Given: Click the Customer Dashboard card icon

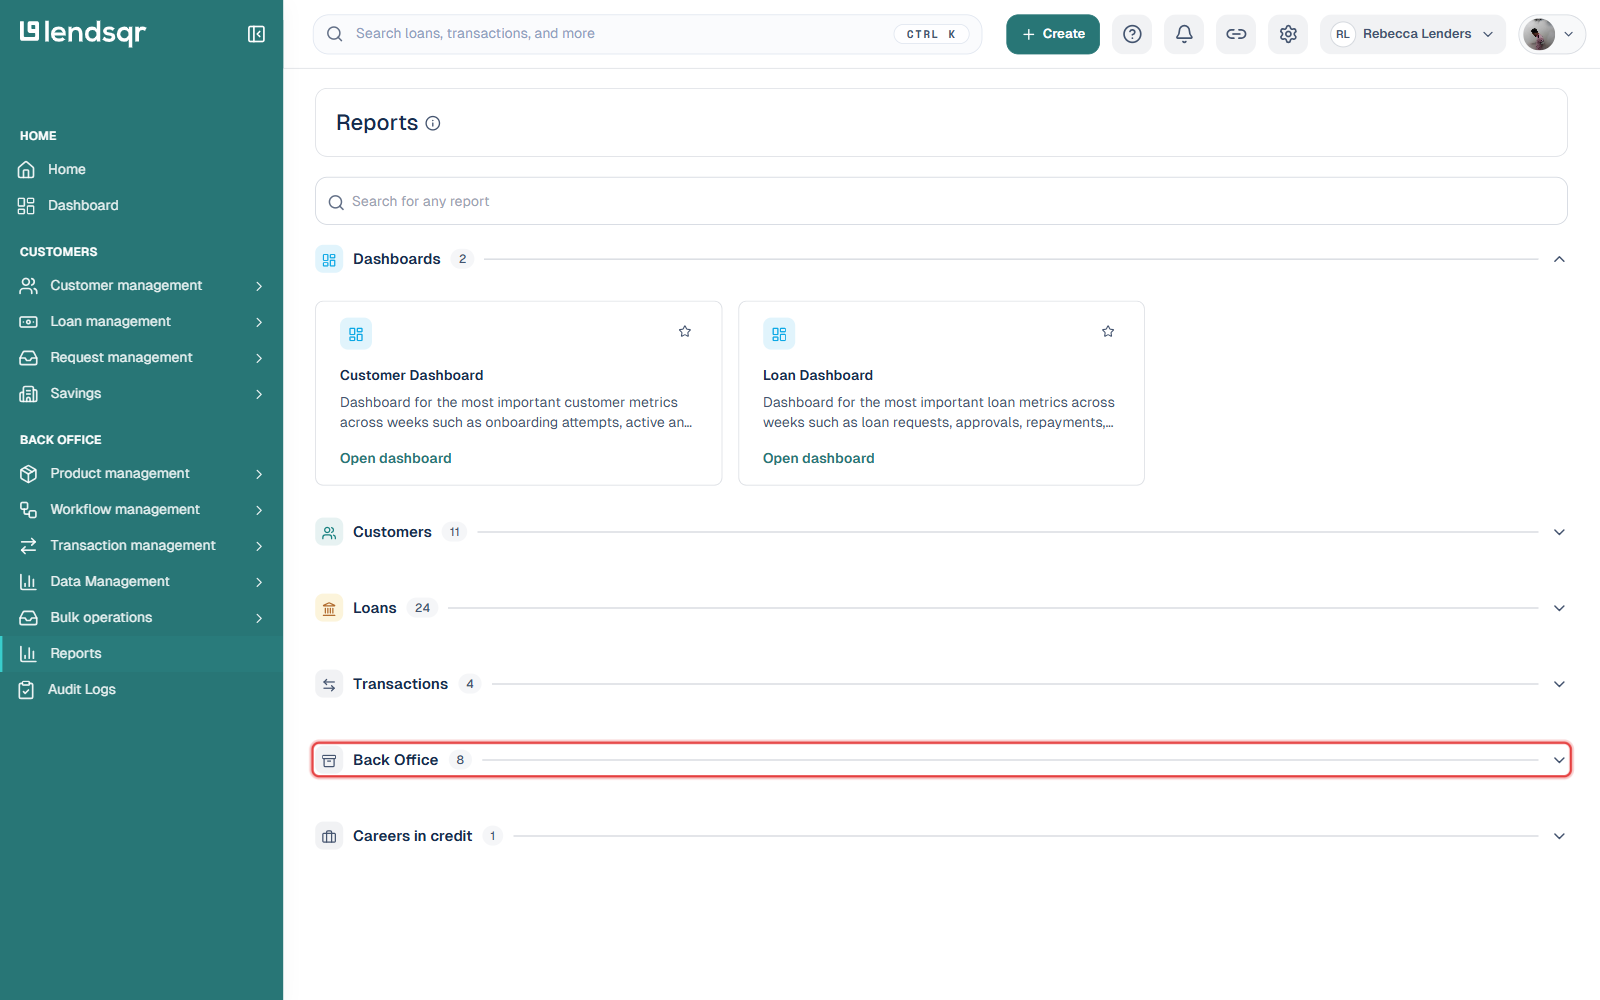Looking at the screenshot, I should 356,334.
